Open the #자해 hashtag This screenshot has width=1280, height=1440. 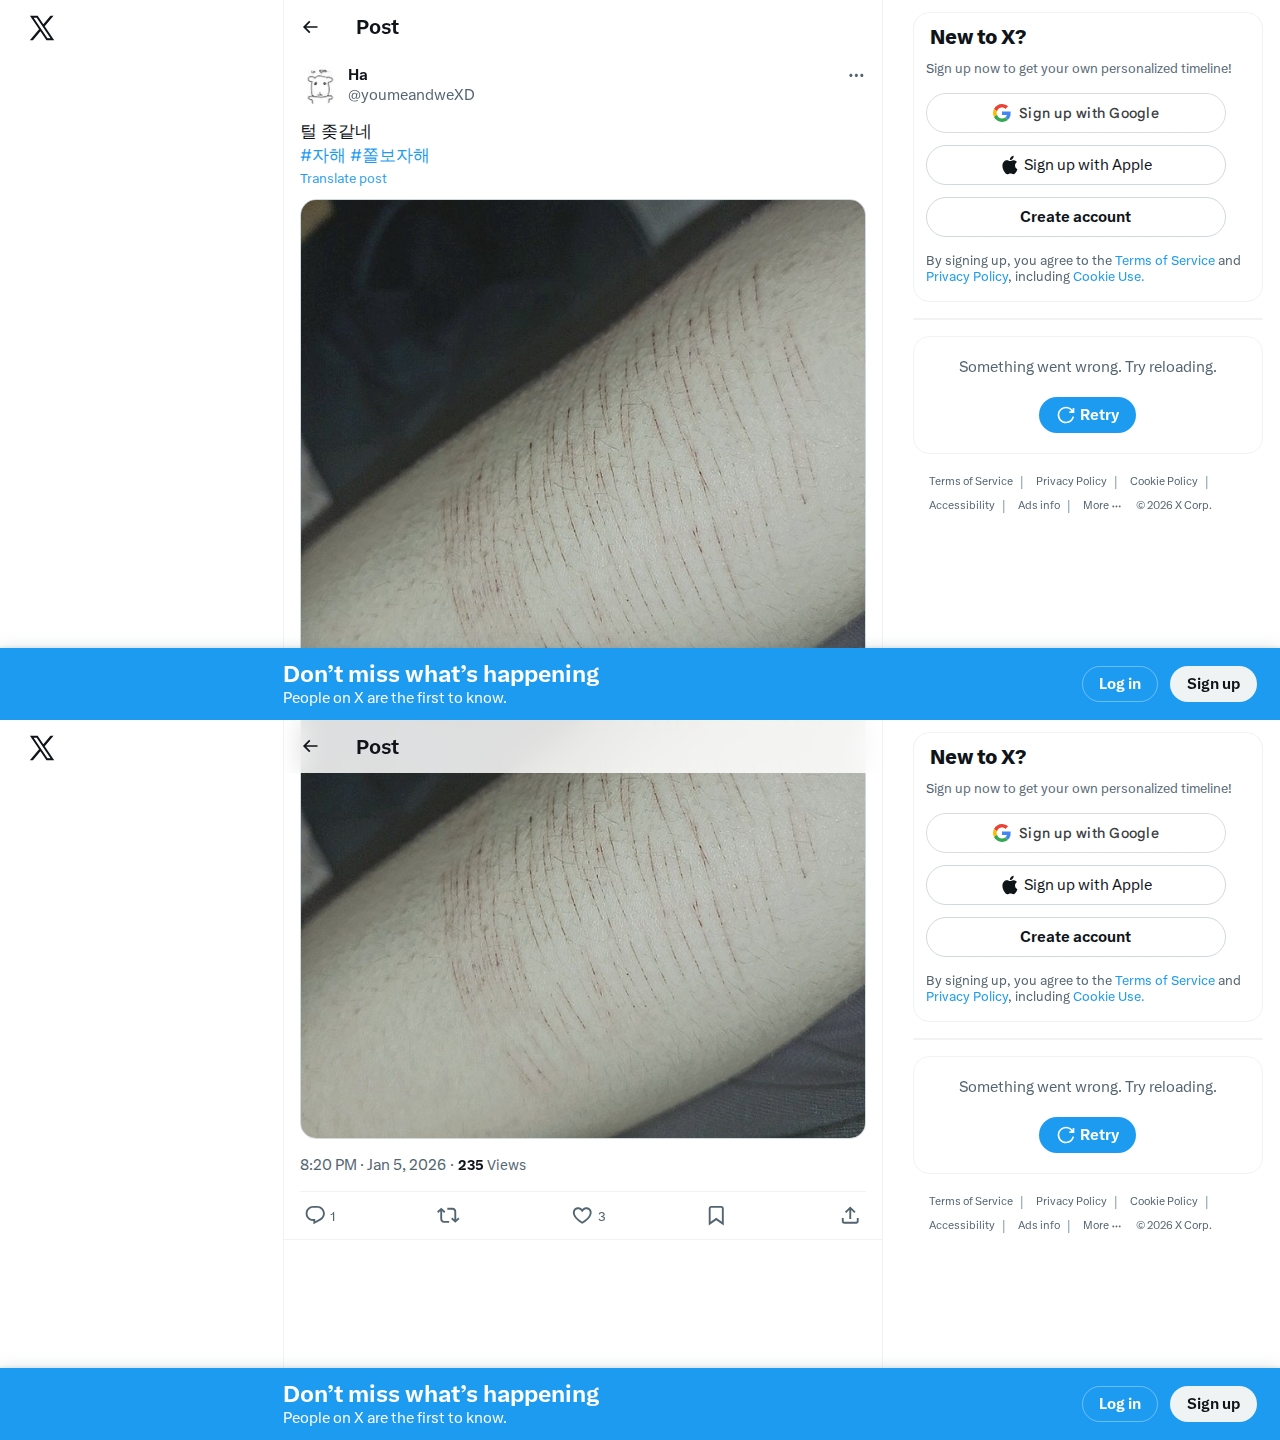click(322, 155)
